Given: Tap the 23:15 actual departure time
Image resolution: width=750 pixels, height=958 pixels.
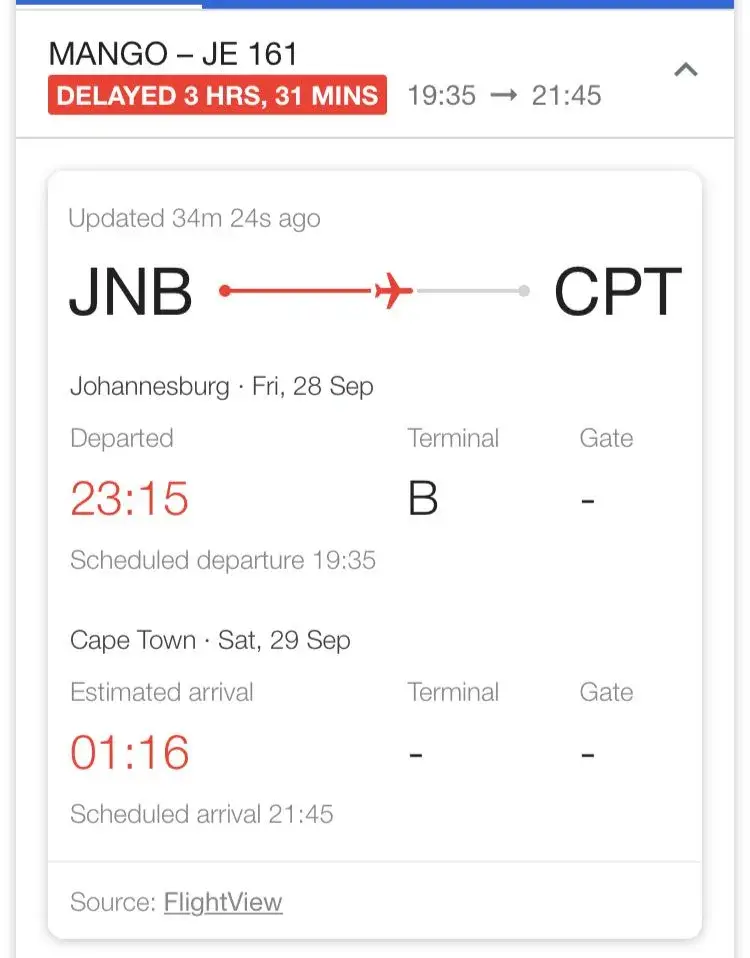Looking at the screenshot, I should pos(129,498).
